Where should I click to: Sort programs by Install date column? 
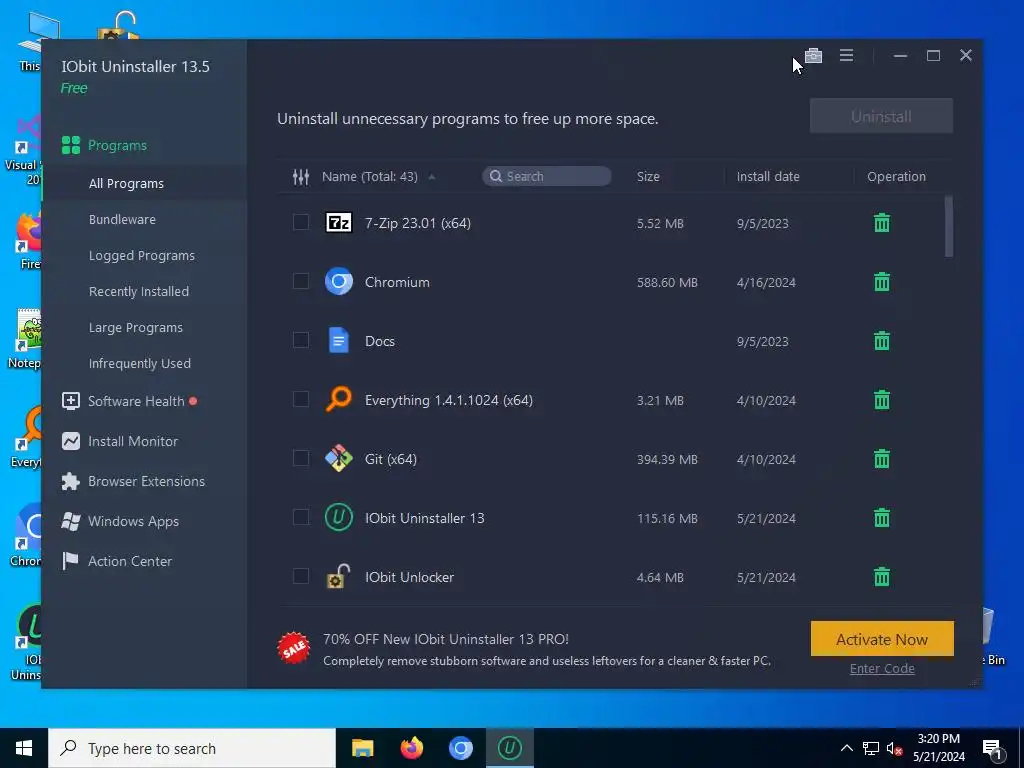coord(768,176)
